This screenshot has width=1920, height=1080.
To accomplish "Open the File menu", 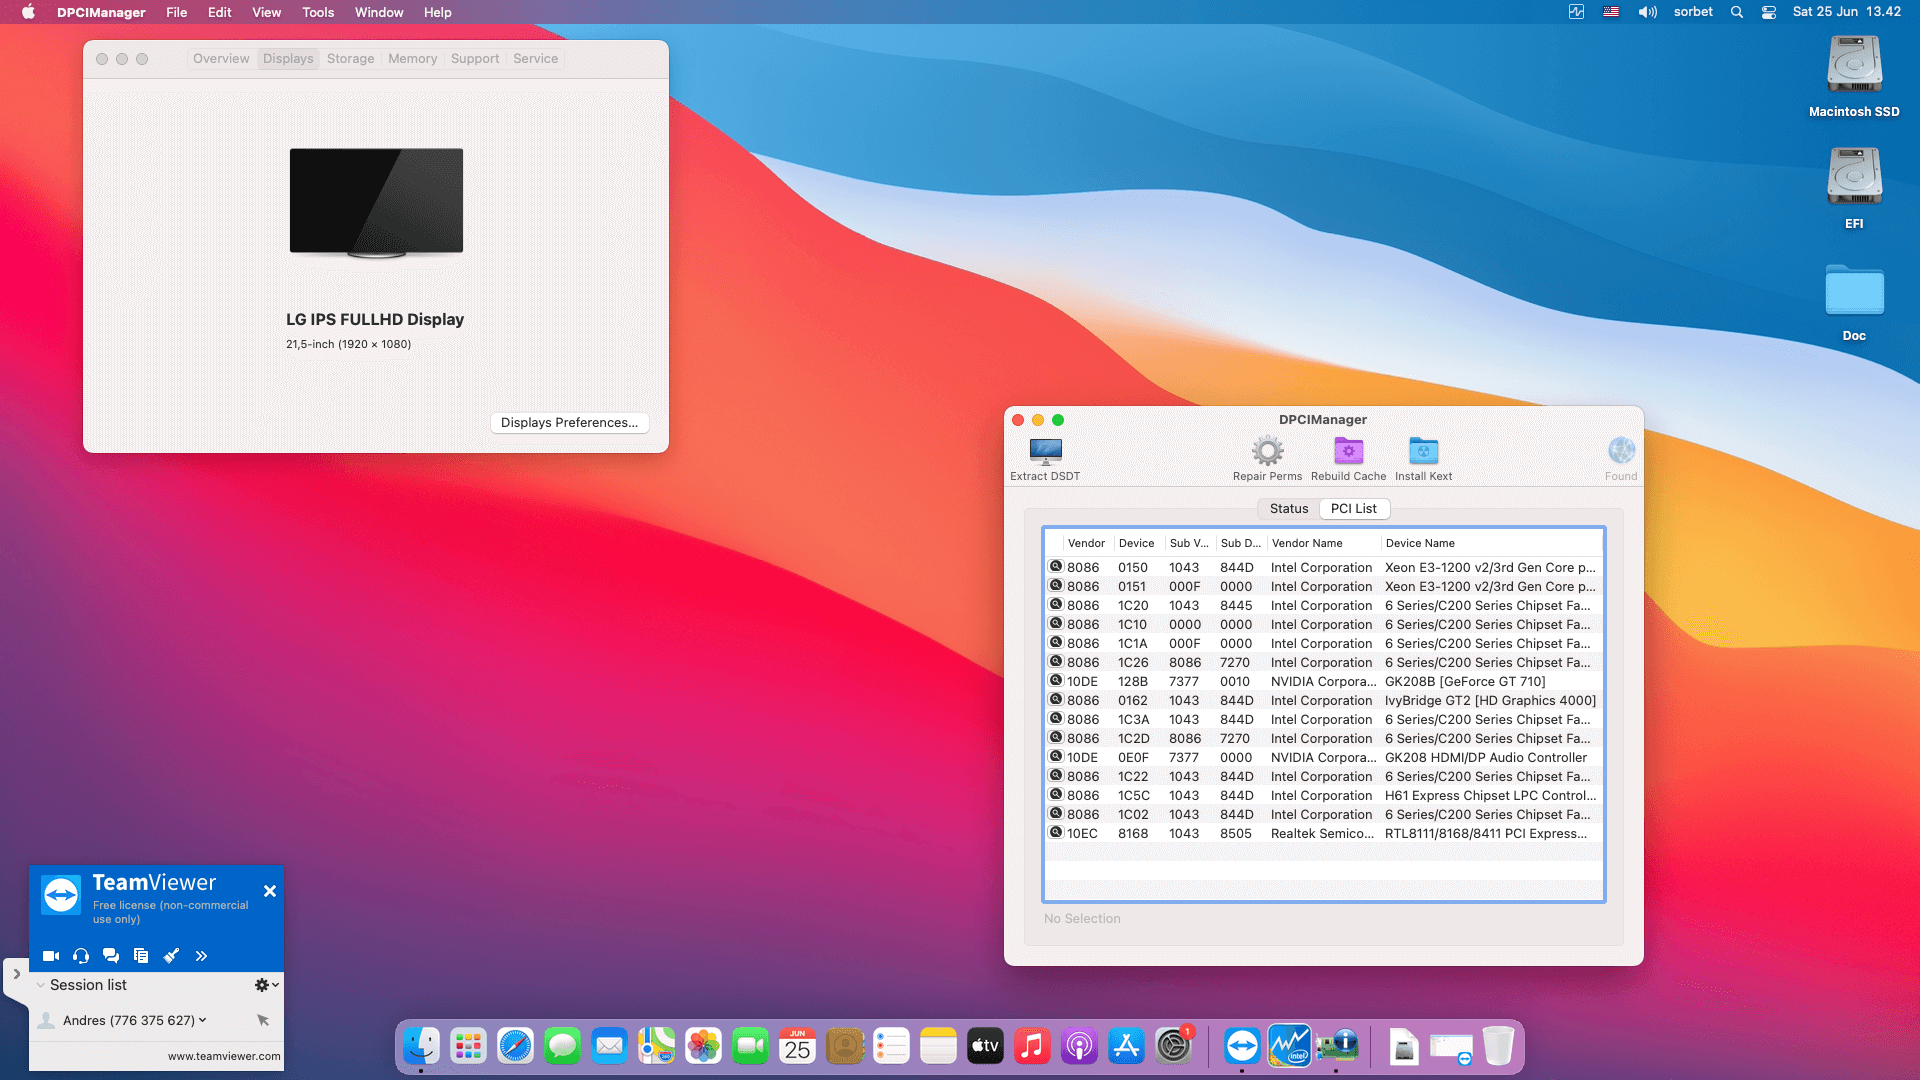I will tap(177, 12).
